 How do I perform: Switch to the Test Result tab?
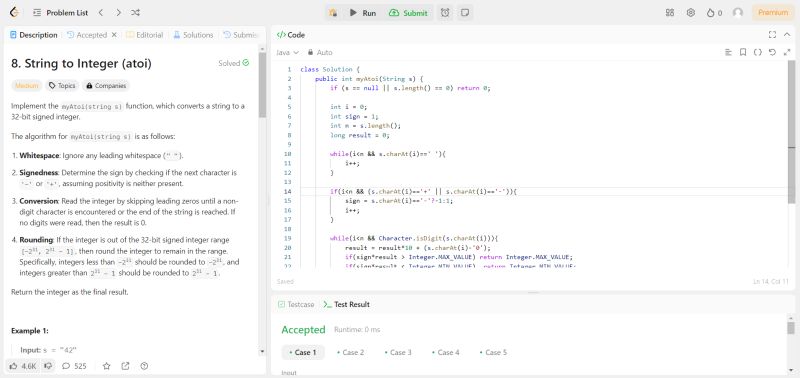point(347,304)
